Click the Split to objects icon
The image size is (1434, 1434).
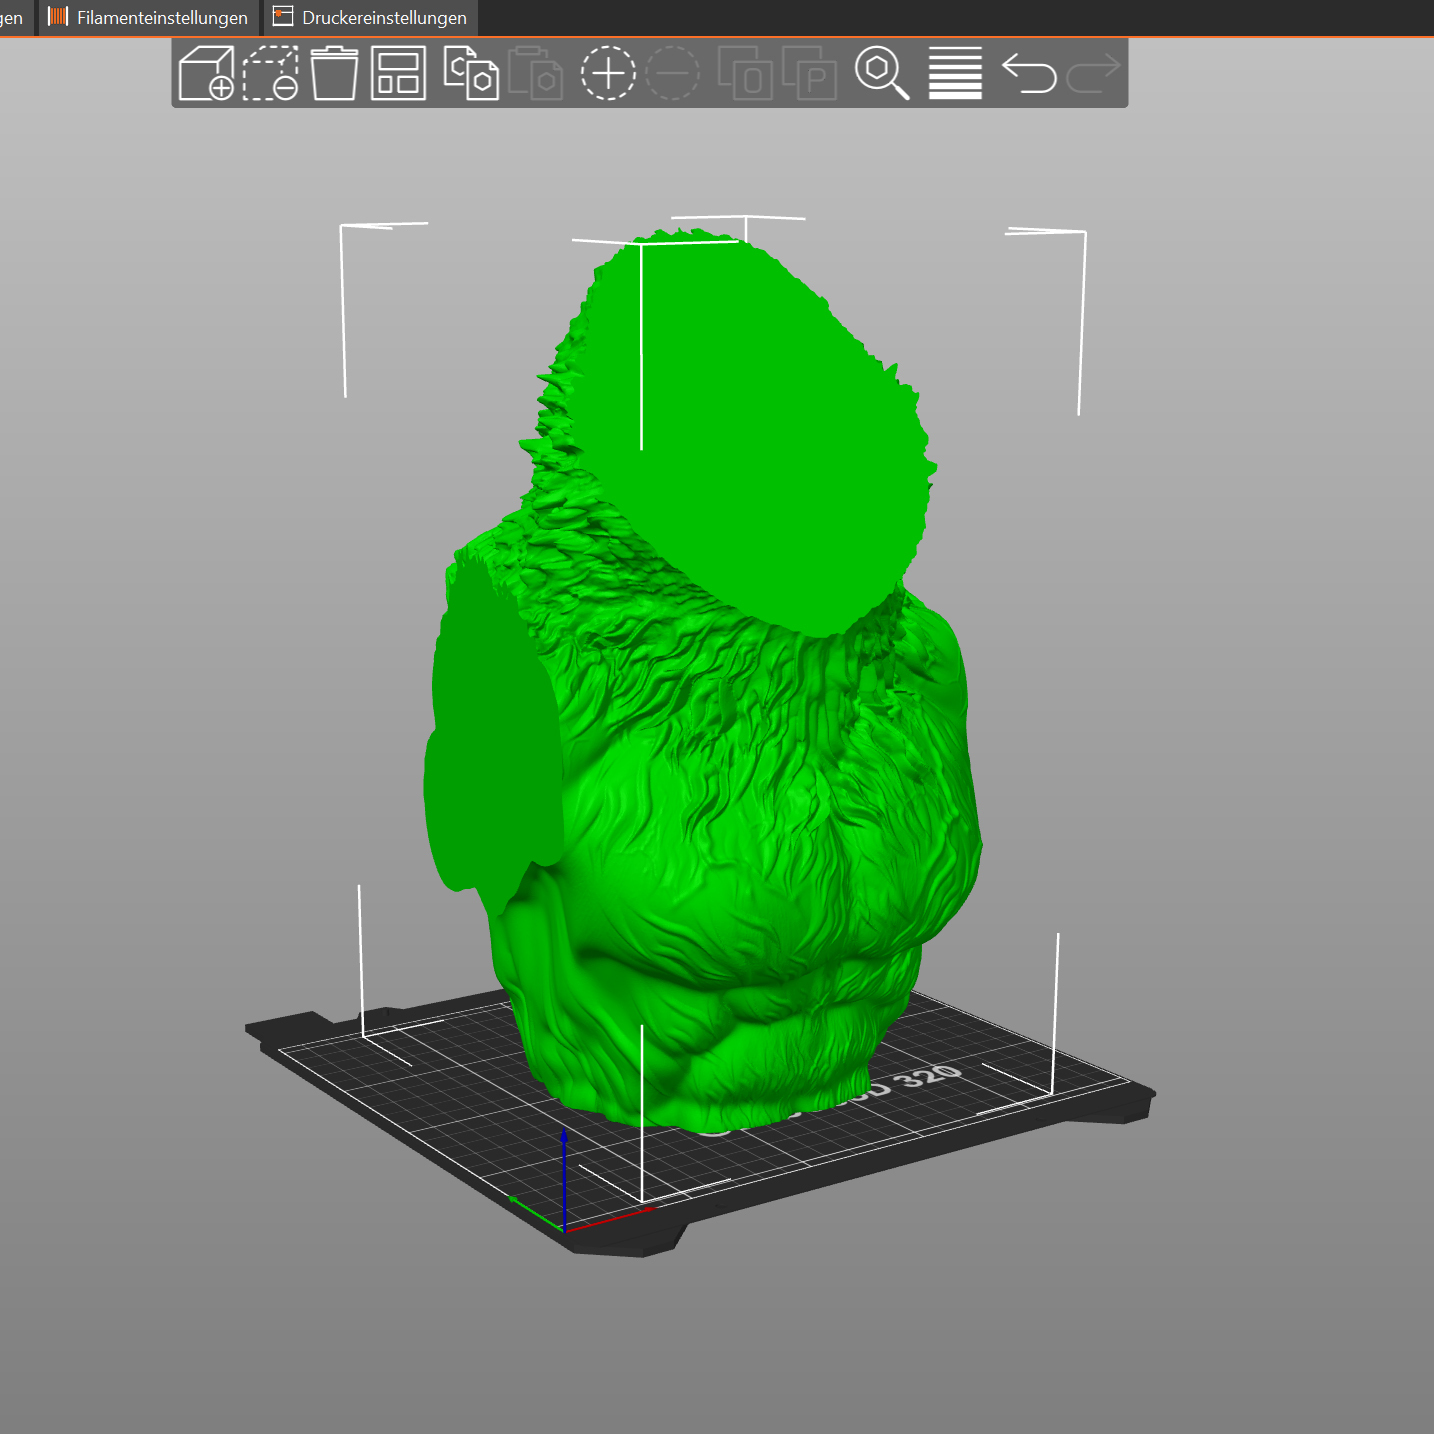pos(745,73)
